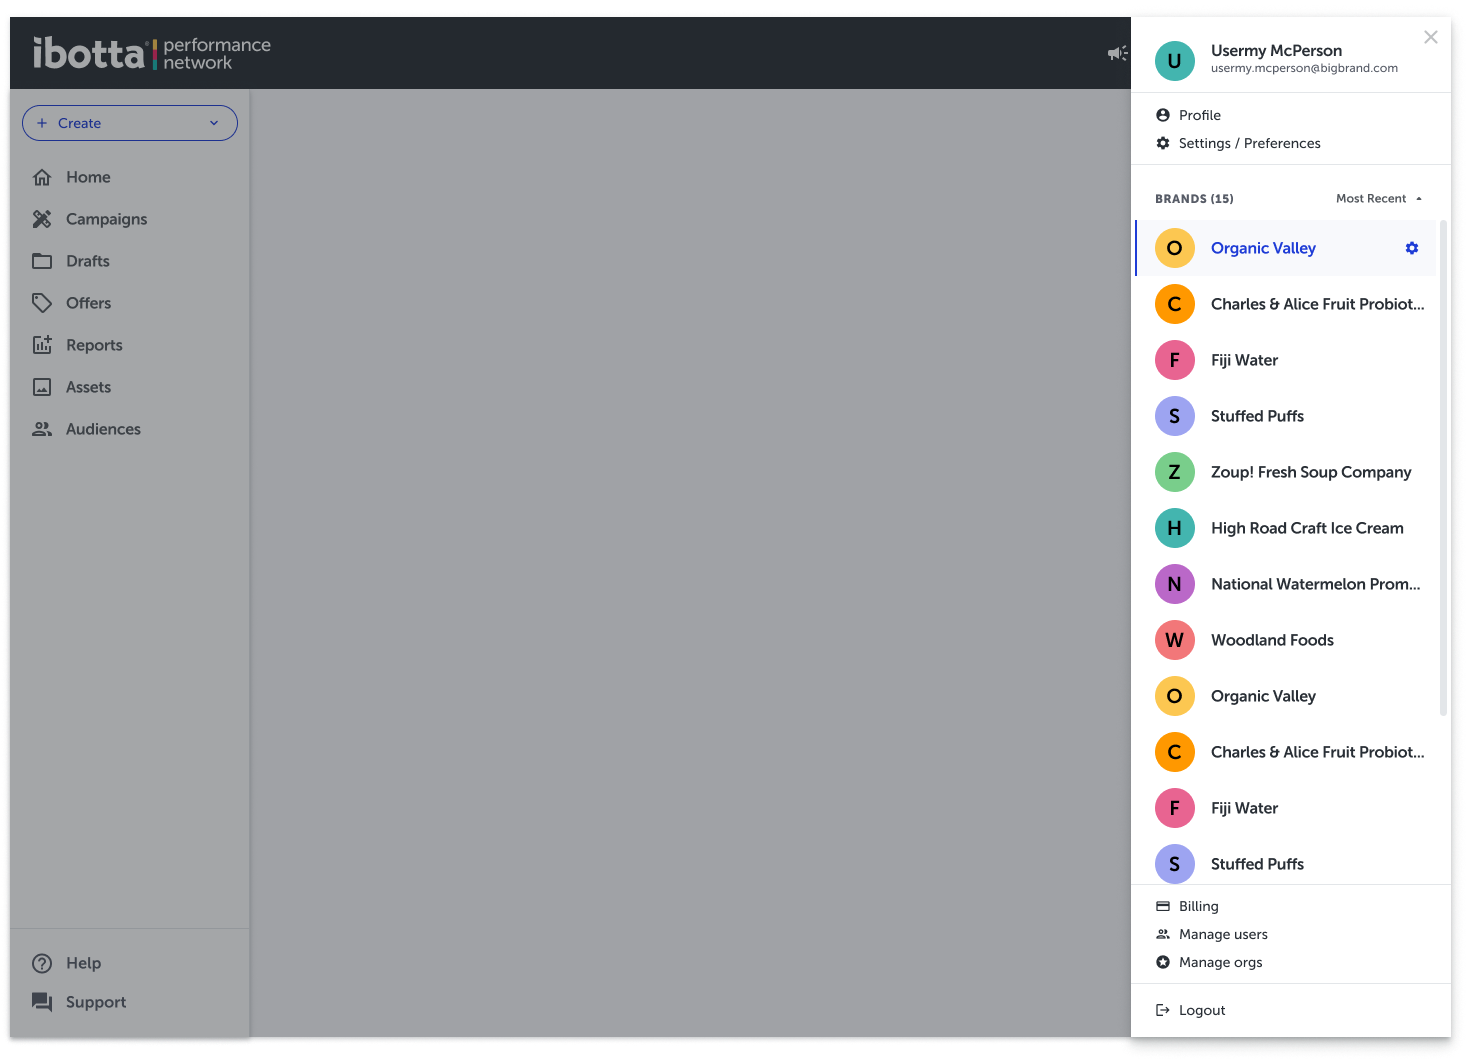Log out of the account
This screenshot has width=1472, height=1062.
coord(1202,1010)
